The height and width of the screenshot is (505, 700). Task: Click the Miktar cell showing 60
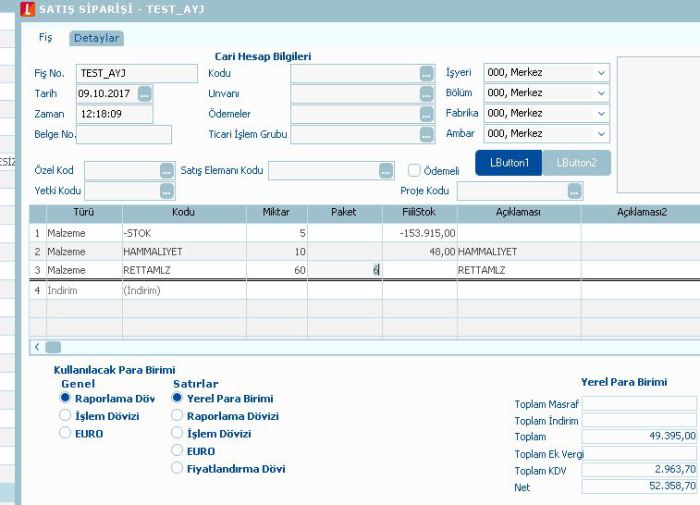click(276, 270)
